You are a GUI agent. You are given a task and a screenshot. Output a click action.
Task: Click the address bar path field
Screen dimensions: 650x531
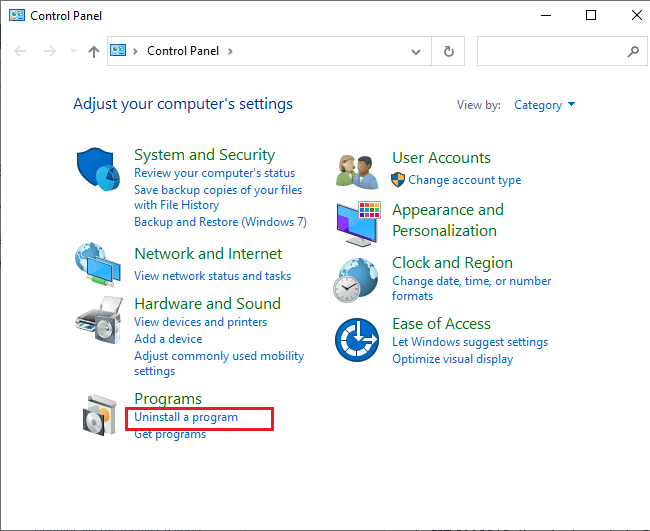(269, 51)
